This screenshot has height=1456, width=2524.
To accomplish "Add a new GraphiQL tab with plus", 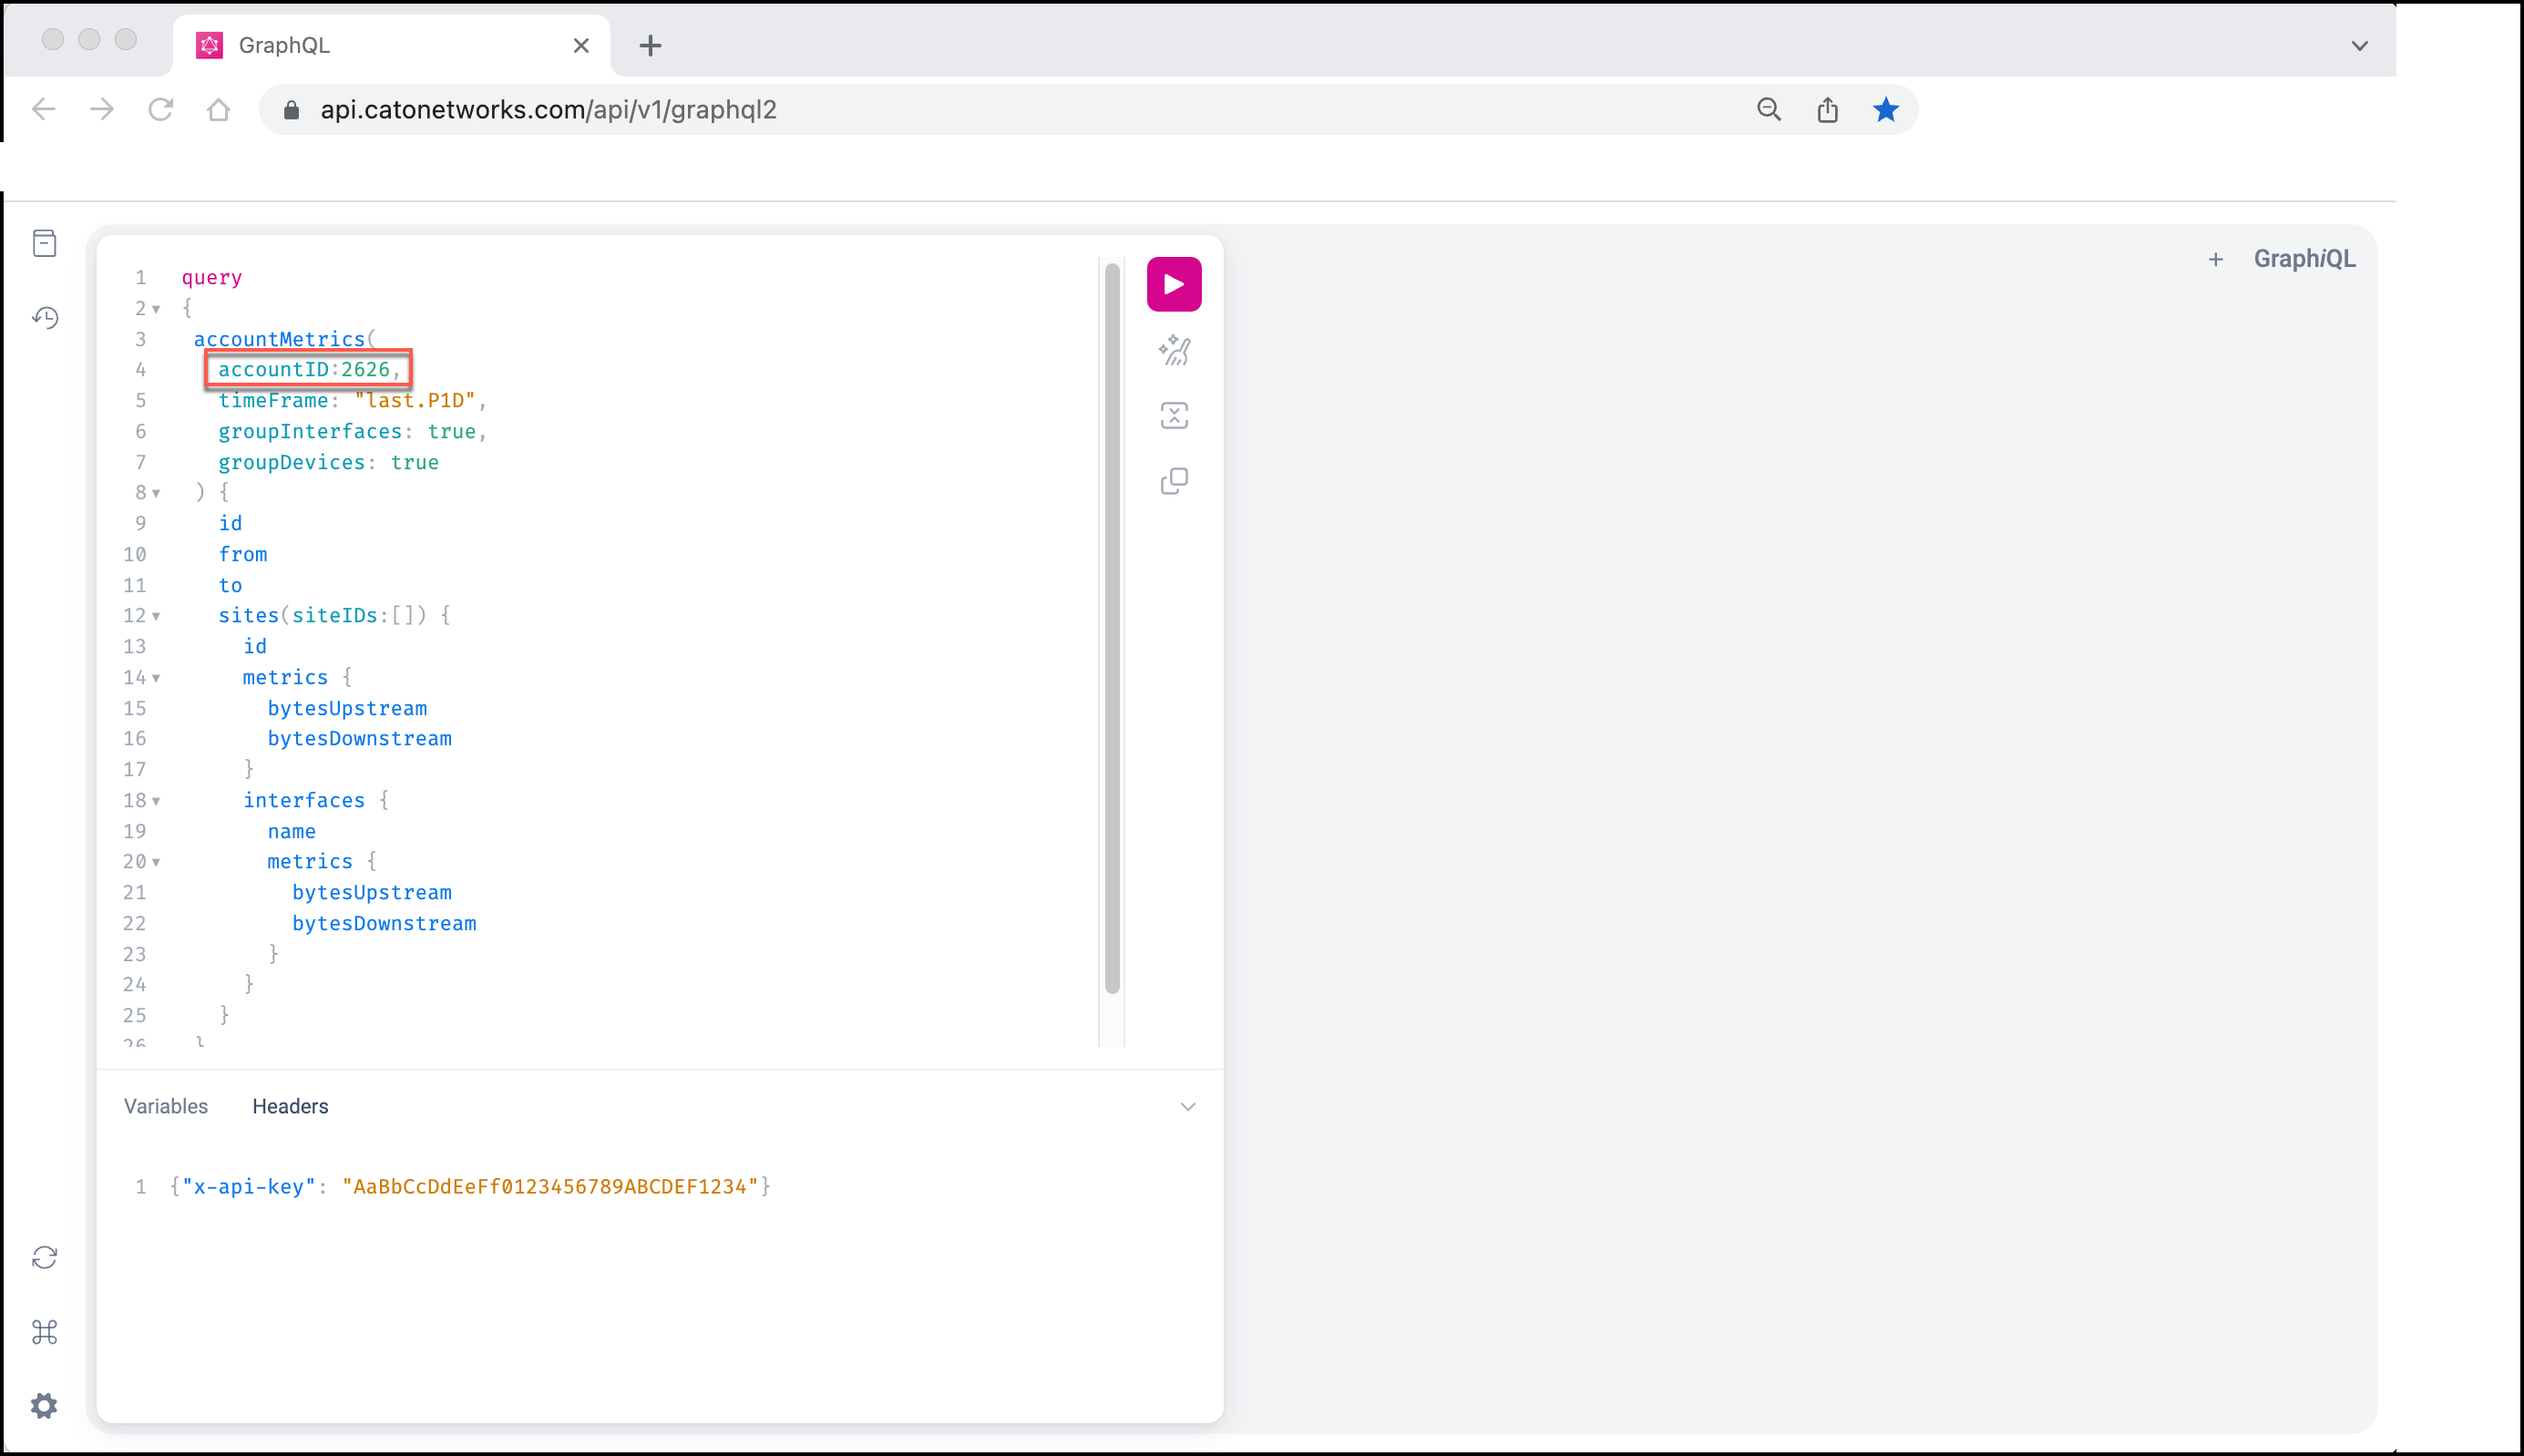I will pyautogui.click(x=2215, y=260).
